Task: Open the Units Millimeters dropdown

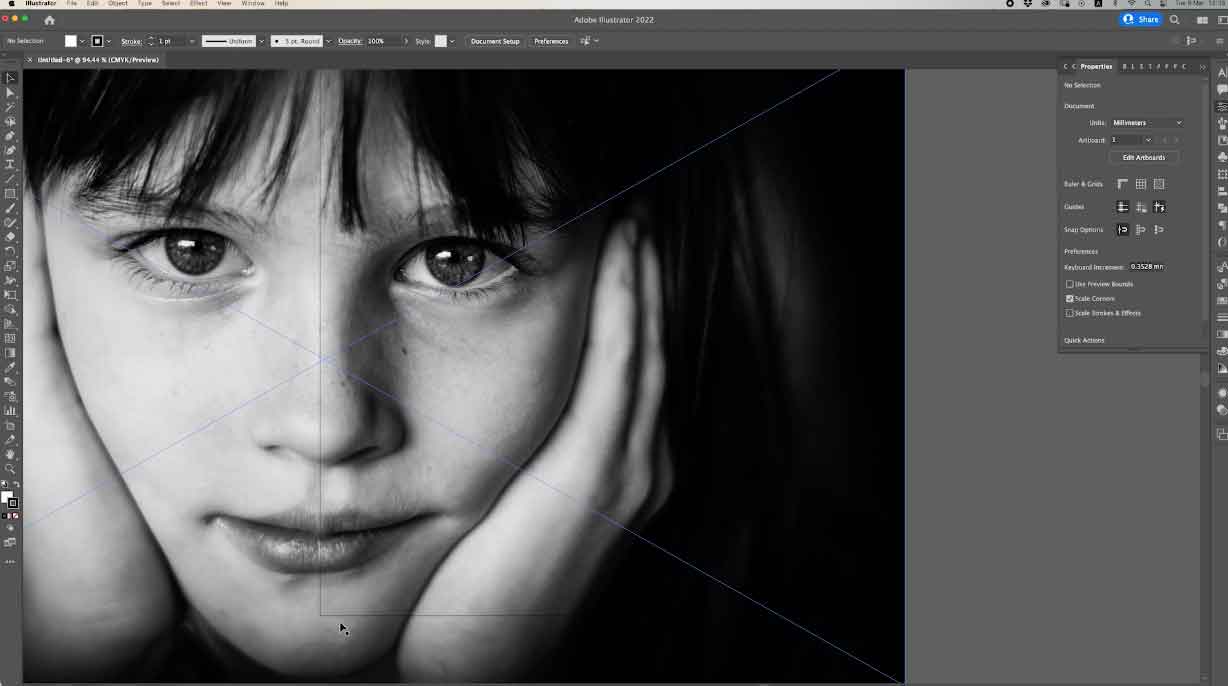Action: point(1147,123)
